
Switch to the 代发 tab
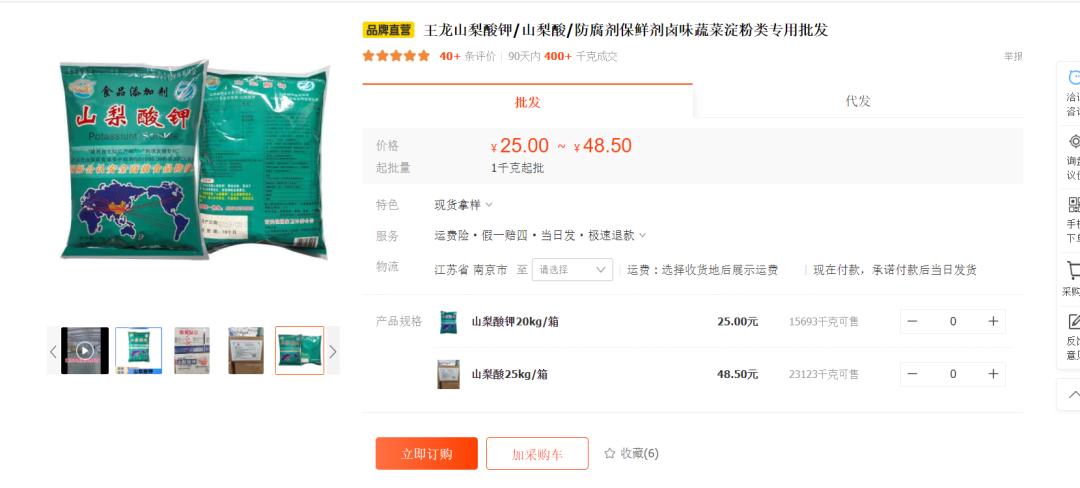858,101
